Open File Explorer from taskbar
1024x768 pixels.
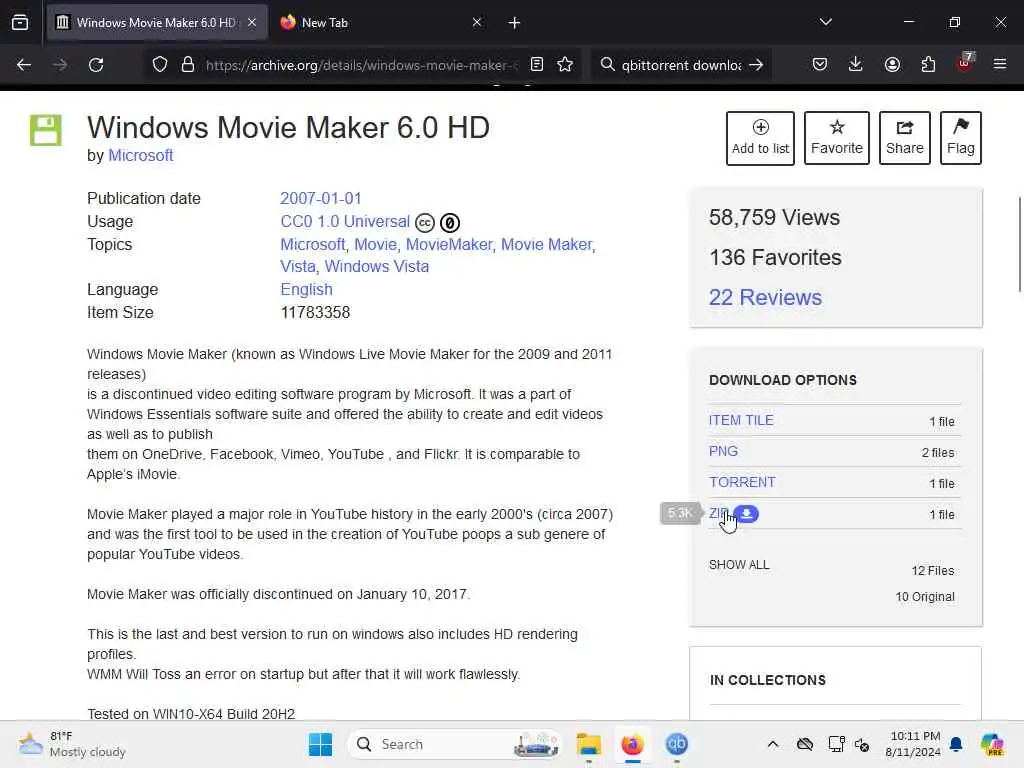coord(588,744)
